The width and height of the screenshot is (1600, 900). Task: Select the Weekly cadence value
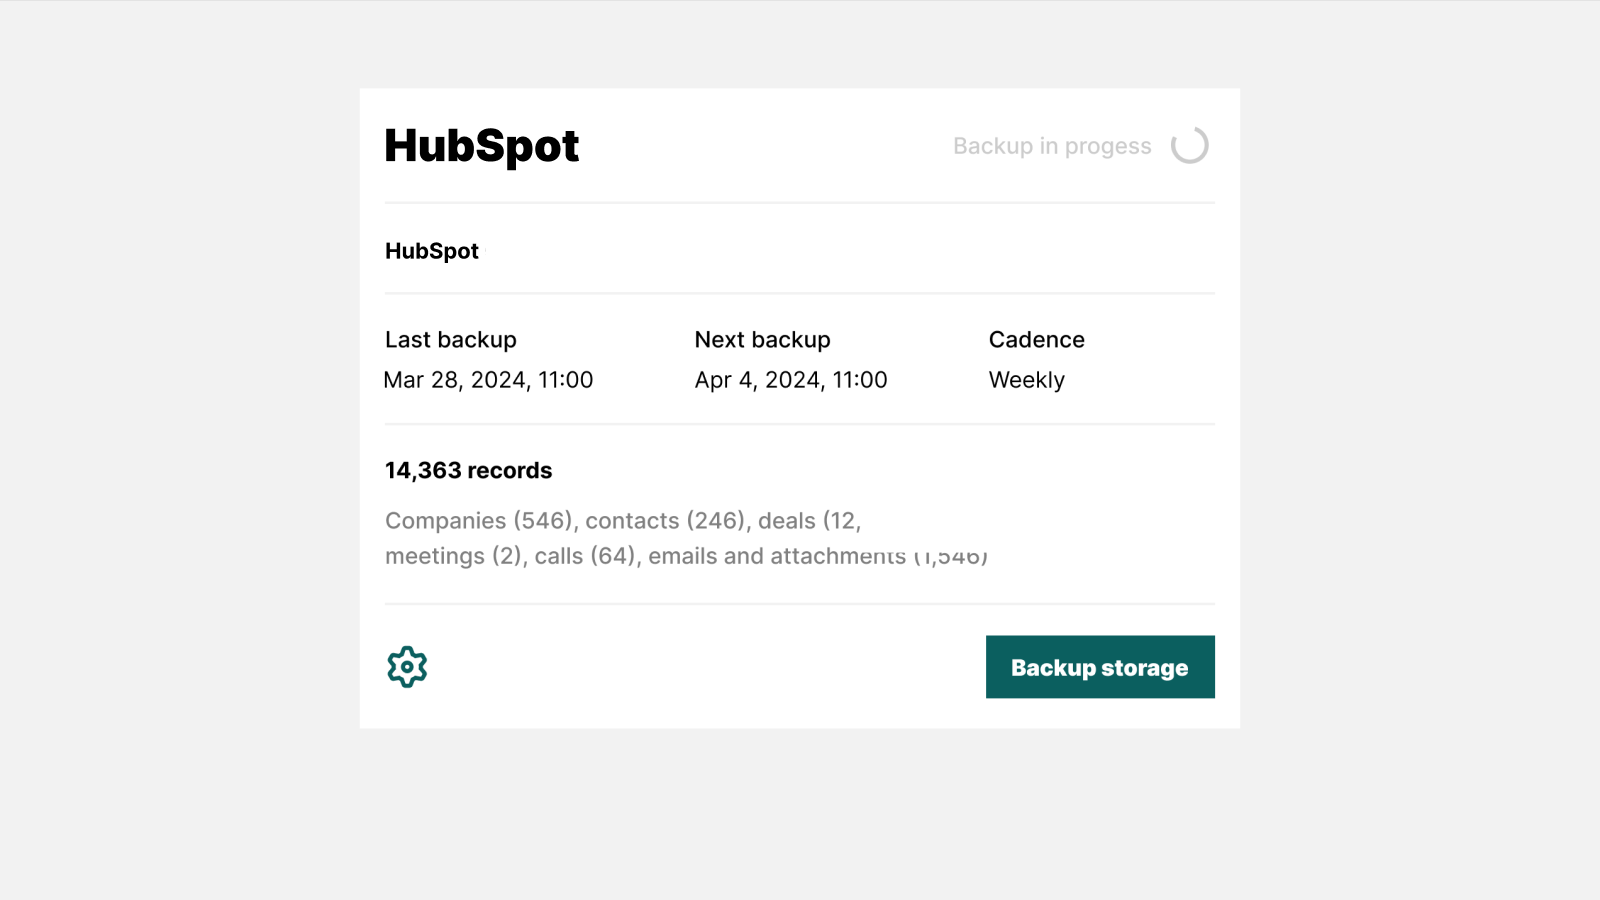[x=1026, y=380]
